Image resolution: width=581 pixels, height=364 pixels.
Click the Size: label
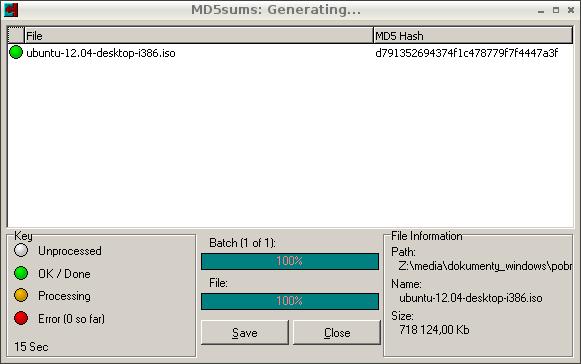402,316
